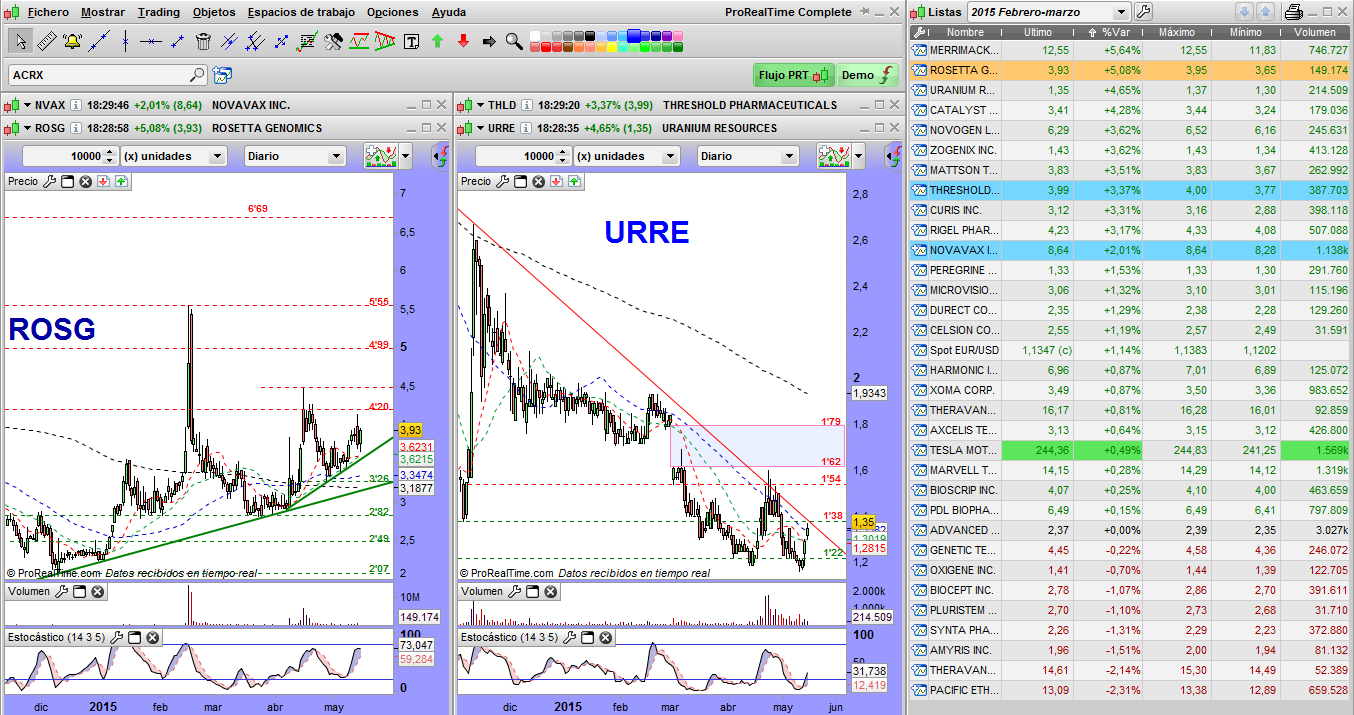The width and height of the screenshot is (1354, 715).
Task: Click the trash can delete-objects icon
Action: coord(203,41)
